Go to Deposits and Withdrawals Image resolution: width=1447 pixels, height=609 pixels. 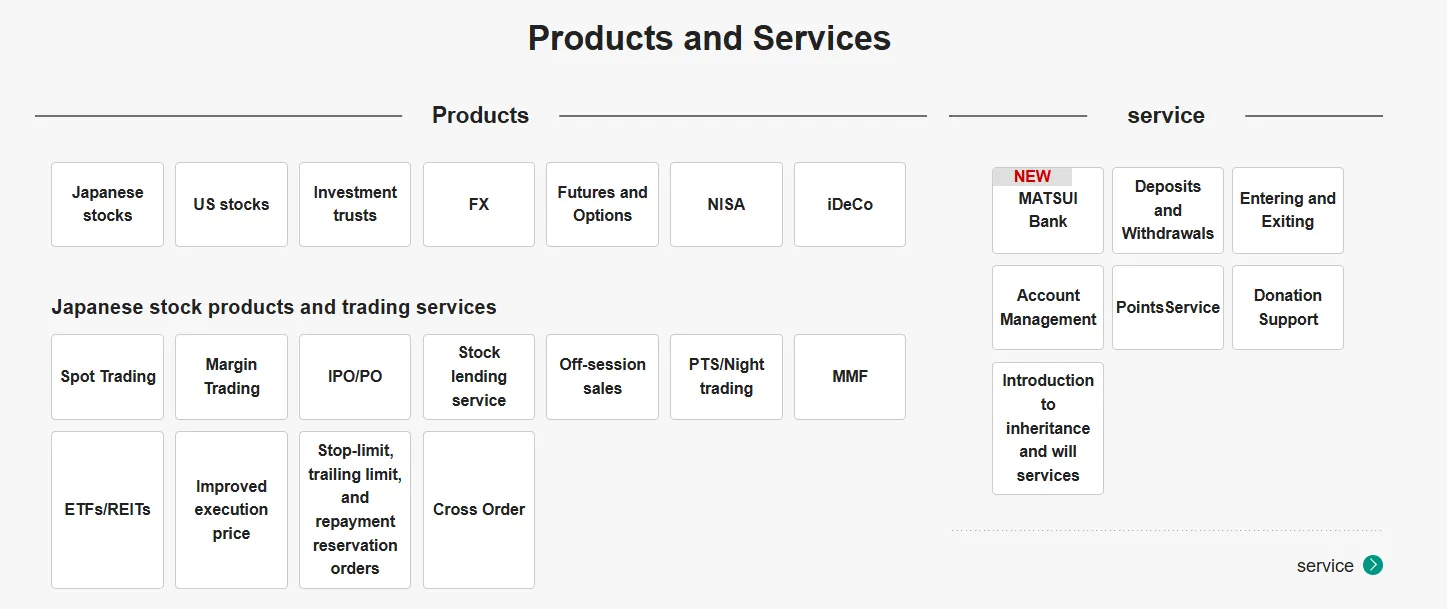point(1168,210)
